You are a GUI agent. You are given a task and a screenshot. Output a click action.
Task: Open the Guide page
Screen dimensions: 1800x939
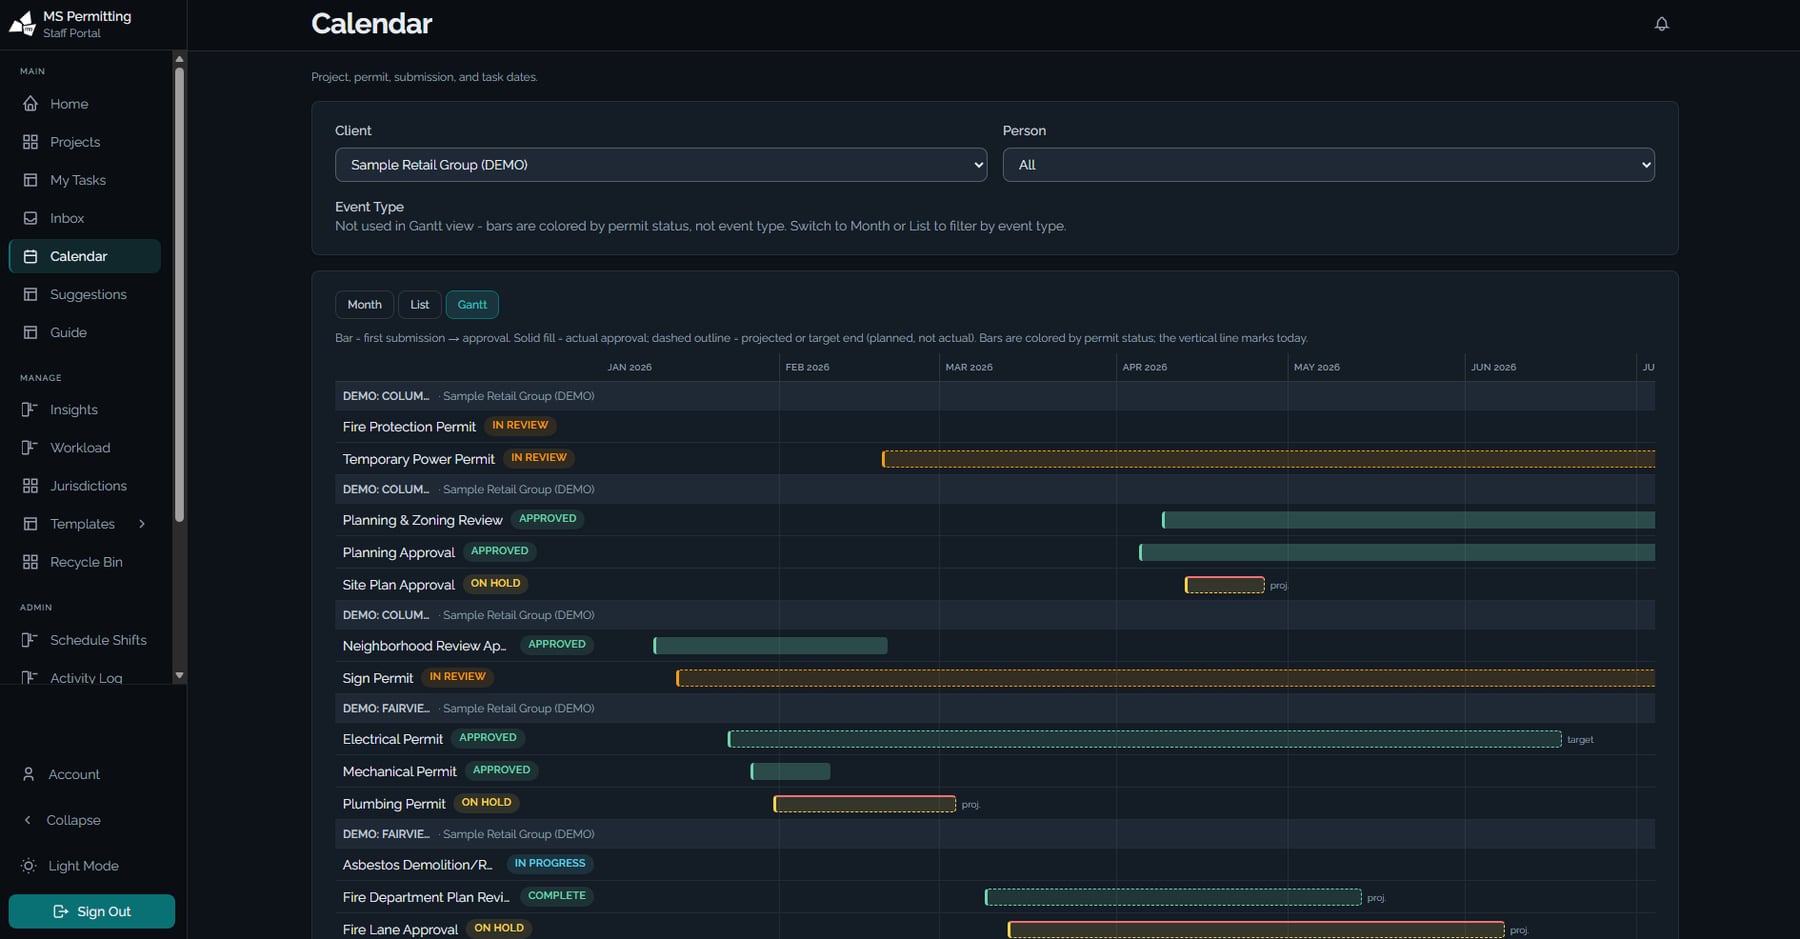(84, 332)
